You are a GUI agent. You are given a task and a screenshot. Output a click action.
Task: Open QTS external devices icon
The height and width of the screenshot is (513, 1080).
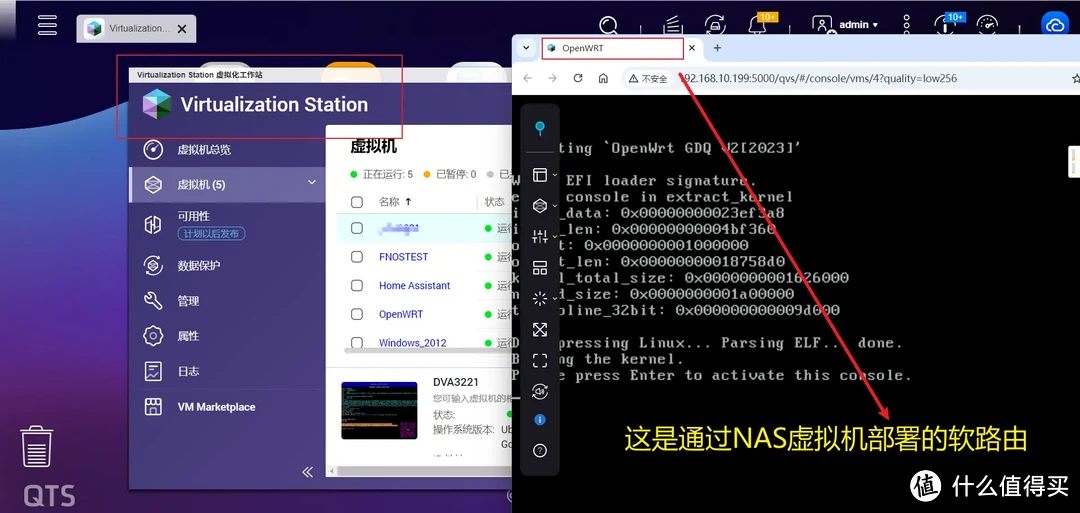click(714, 25)
